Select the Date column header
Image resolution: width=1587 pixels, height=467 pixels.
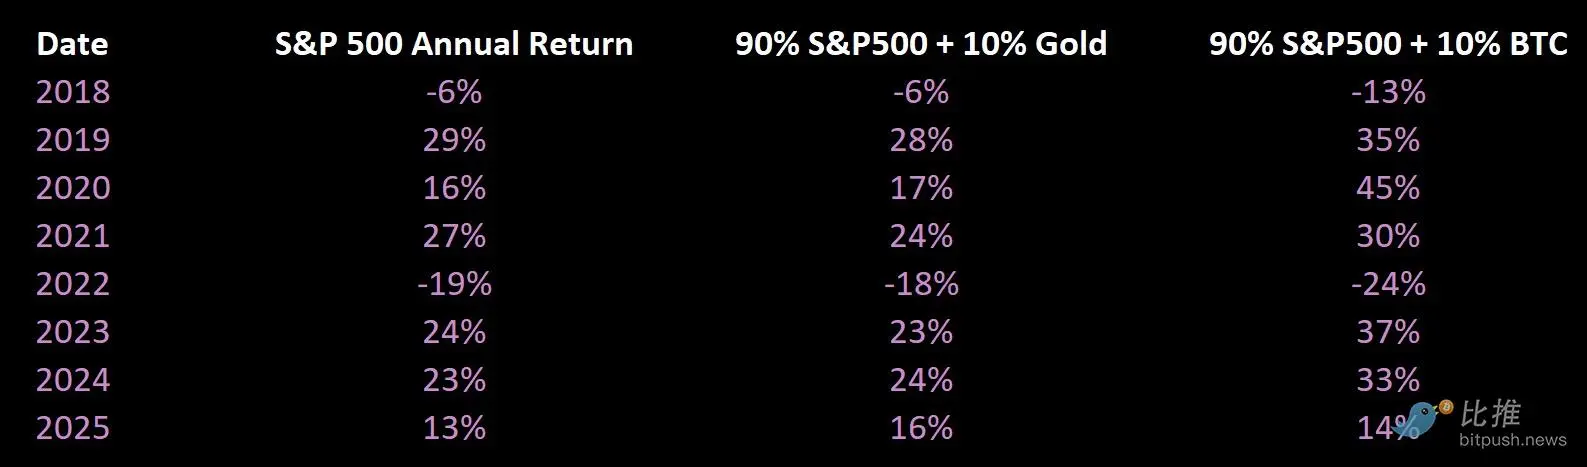[x=72, y=44]
